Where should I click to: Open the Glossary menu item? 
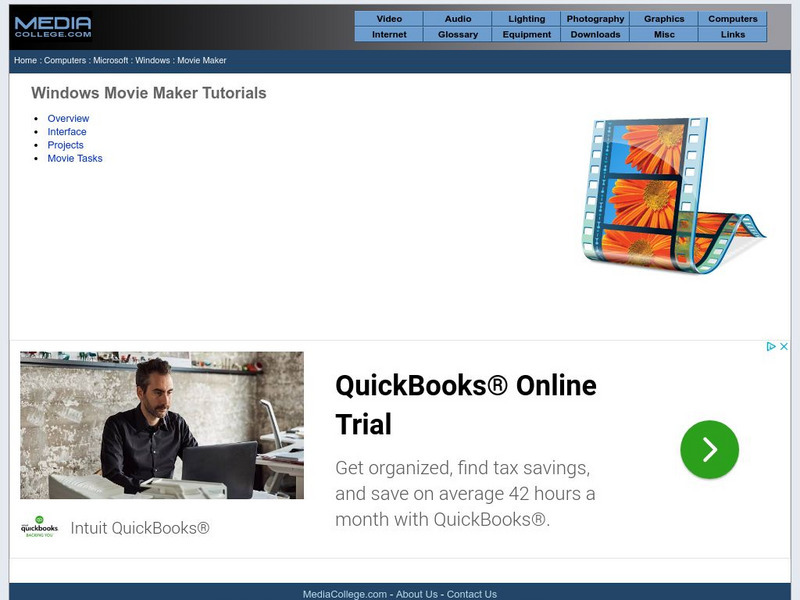click(458, 34)
